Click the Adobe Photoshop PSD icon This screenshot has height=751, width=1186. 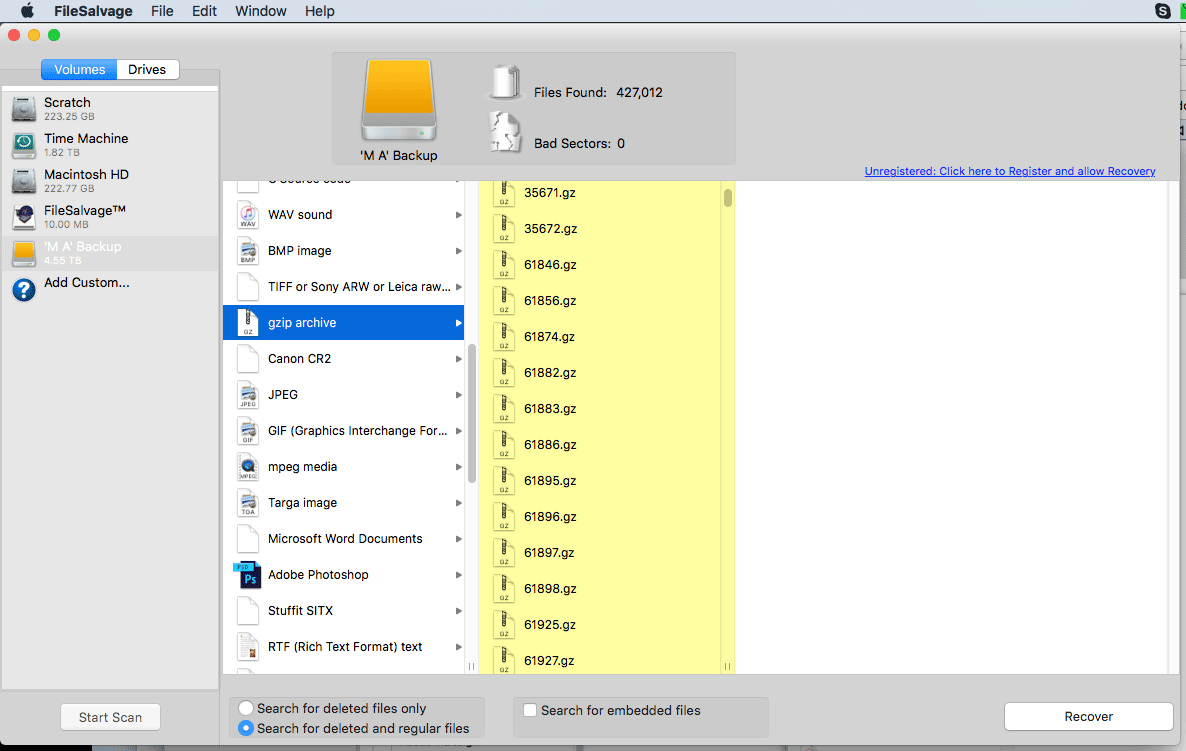point(247,575)
